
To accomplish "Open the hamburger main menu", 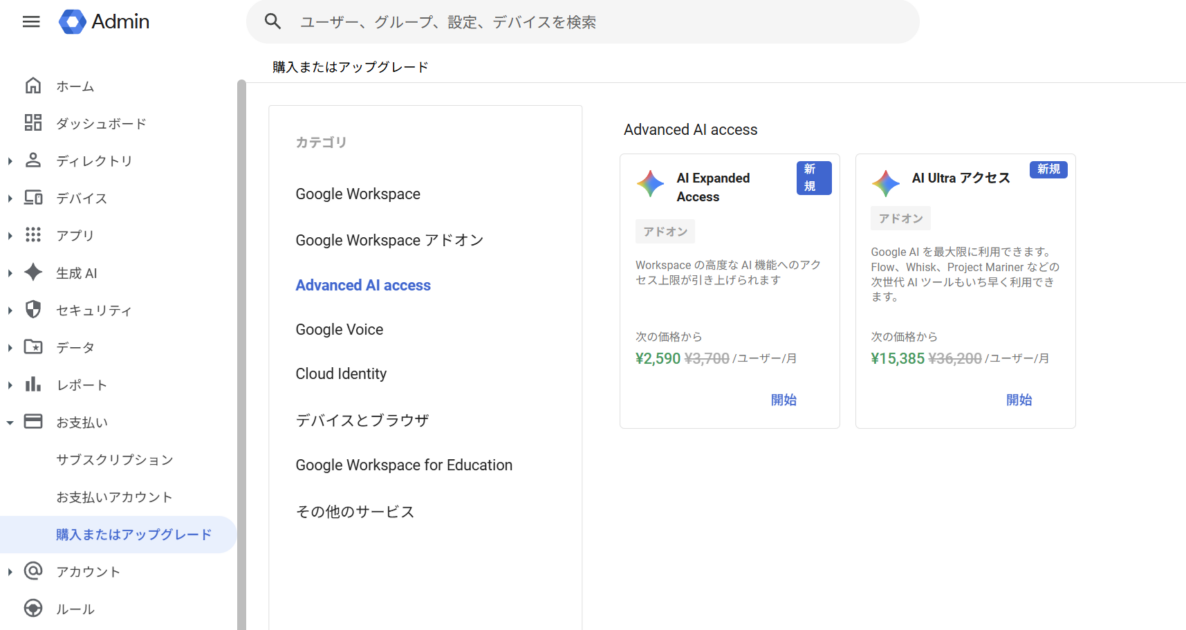I will coord(31,21).
